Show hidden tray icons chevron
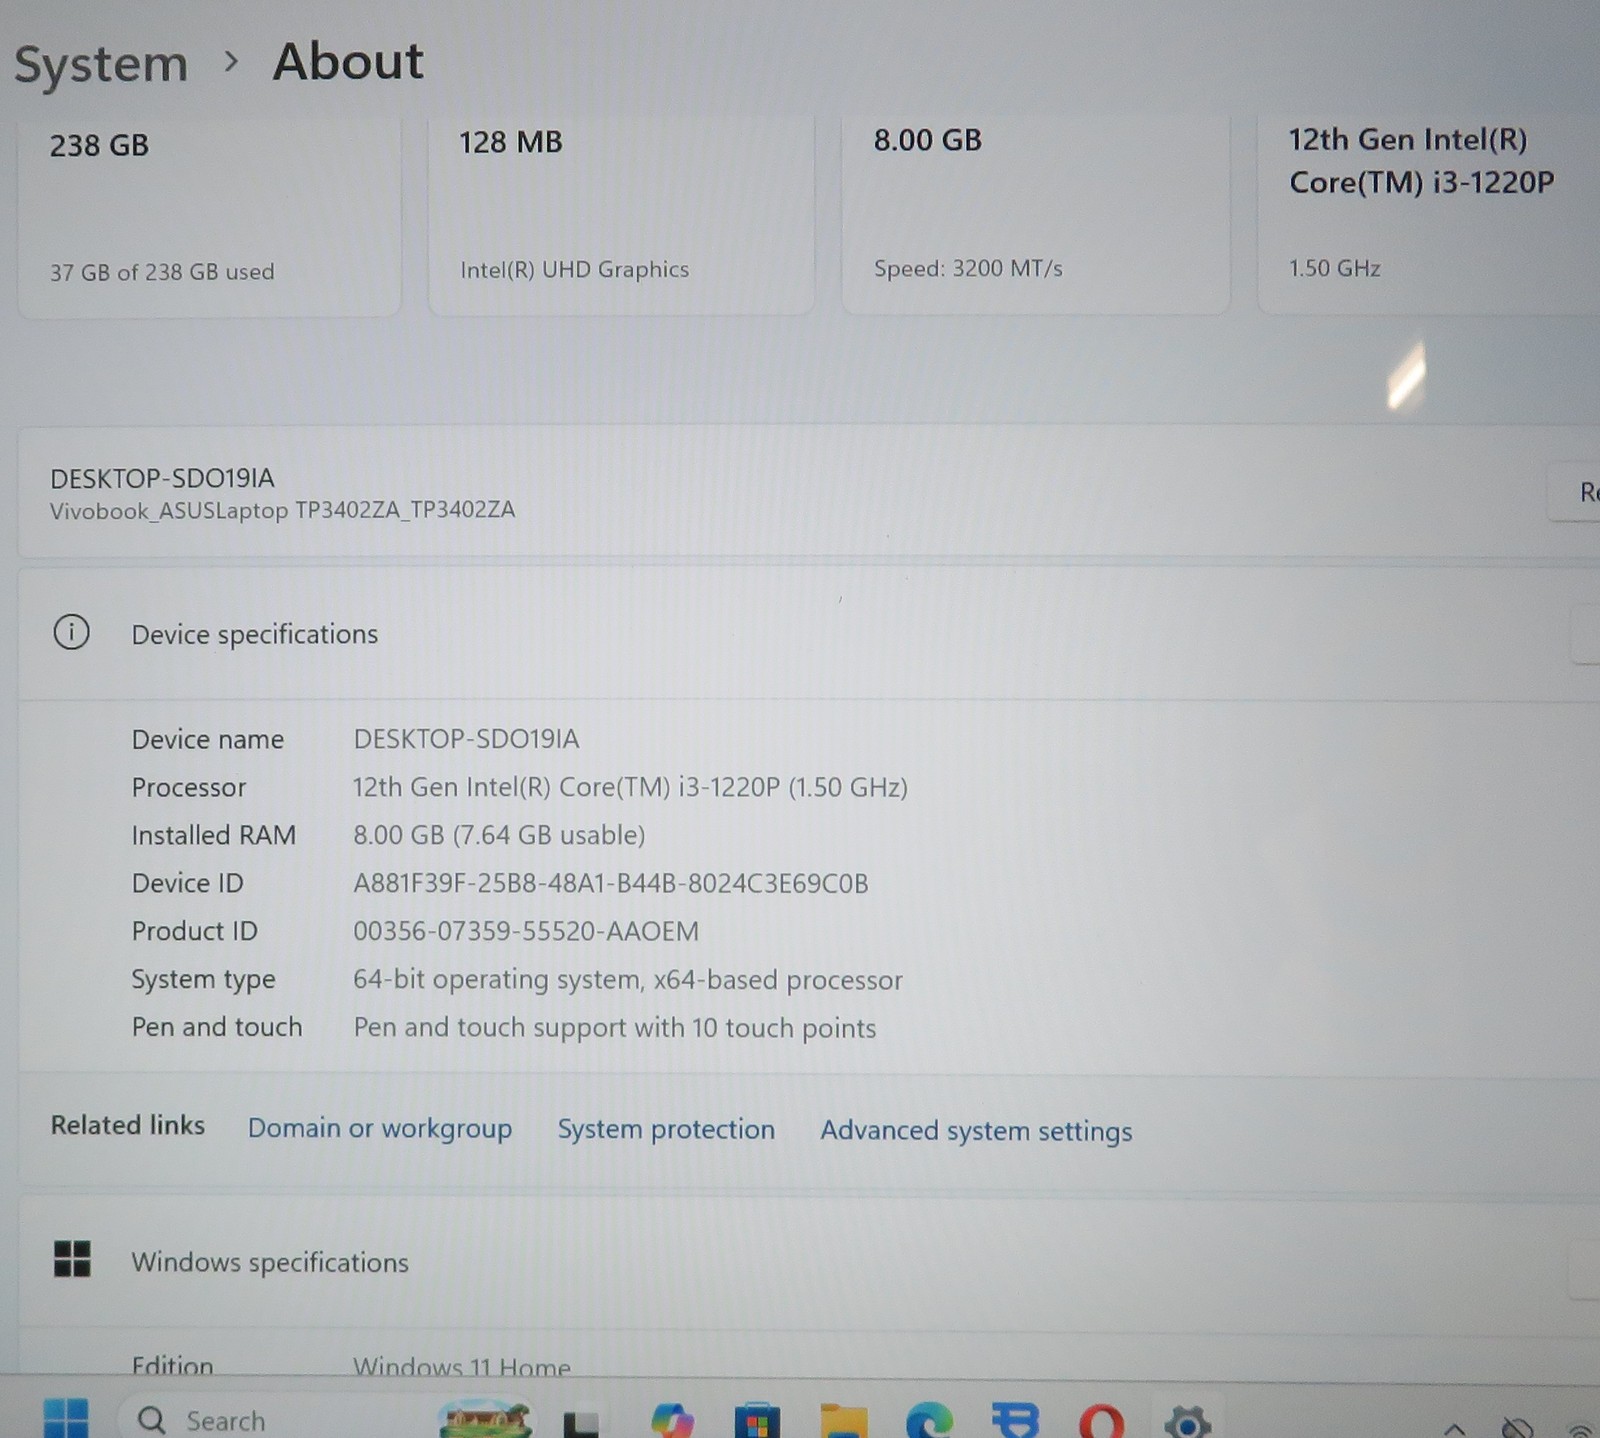Image resolution: width=1600 pixels, height=1438 pixels. click(1455, 1428)
